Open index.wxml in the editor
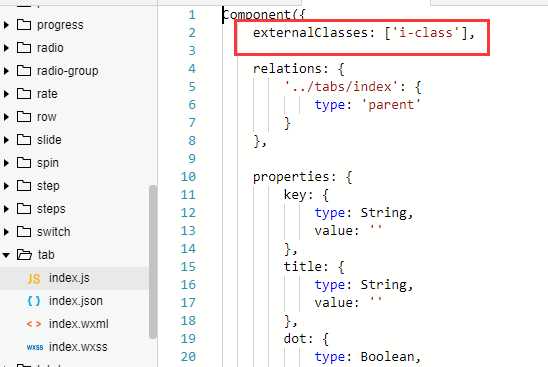The width and height of the screenshot is (548, 367). (79, 324)
